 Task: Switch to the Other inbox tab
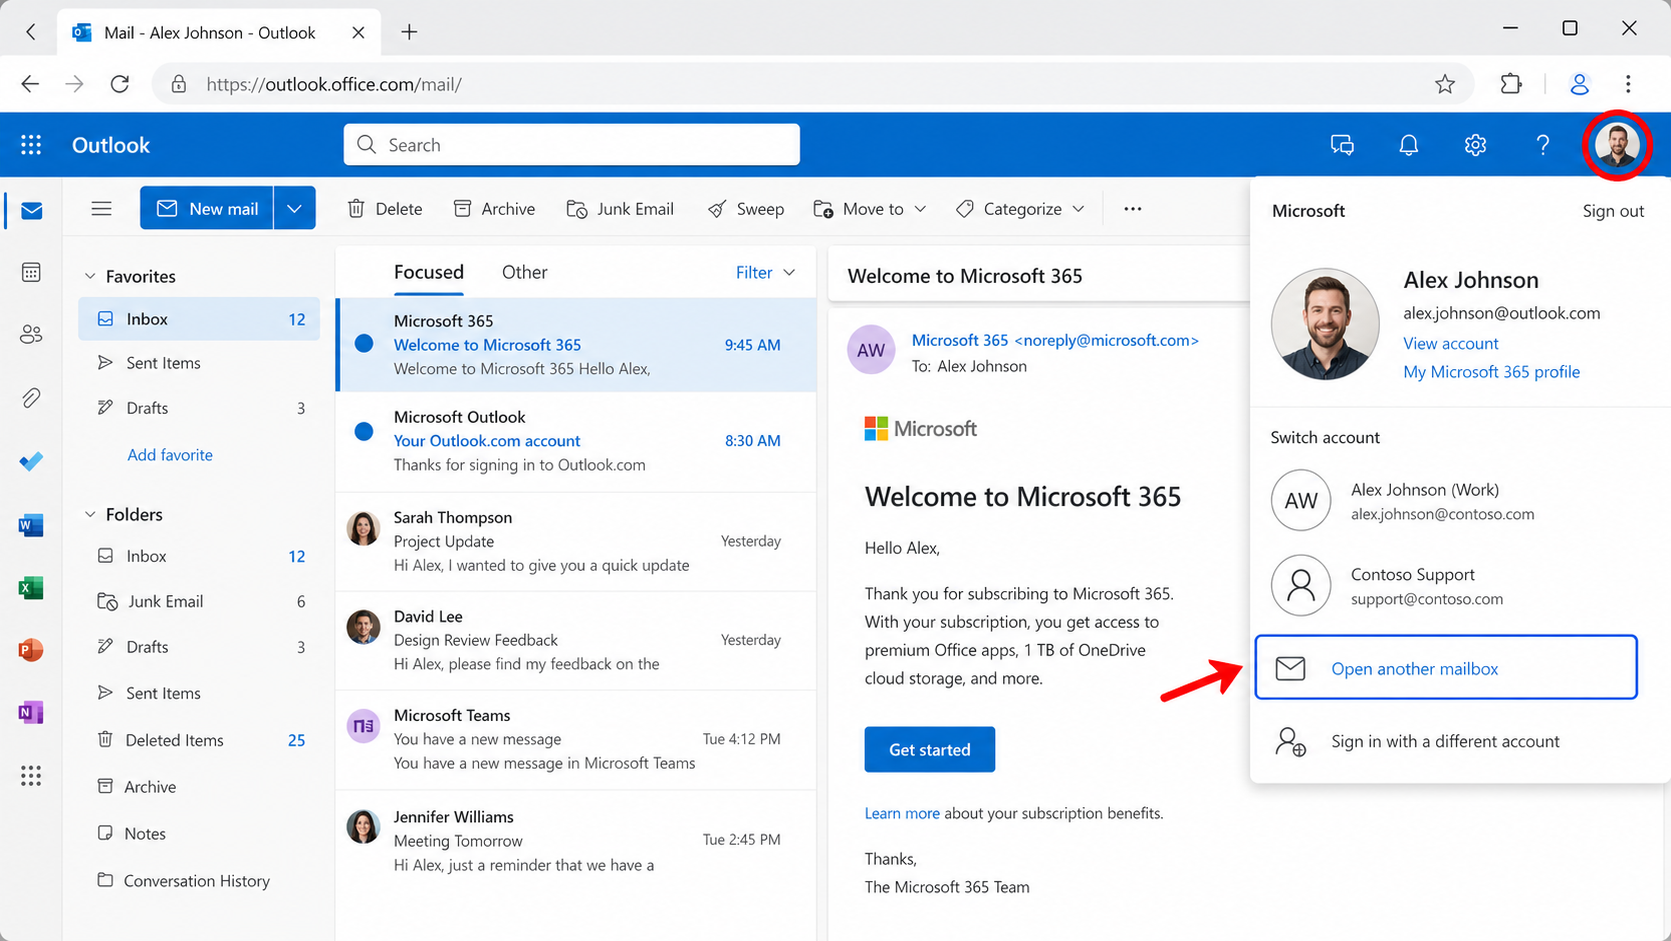coord(524,272)
